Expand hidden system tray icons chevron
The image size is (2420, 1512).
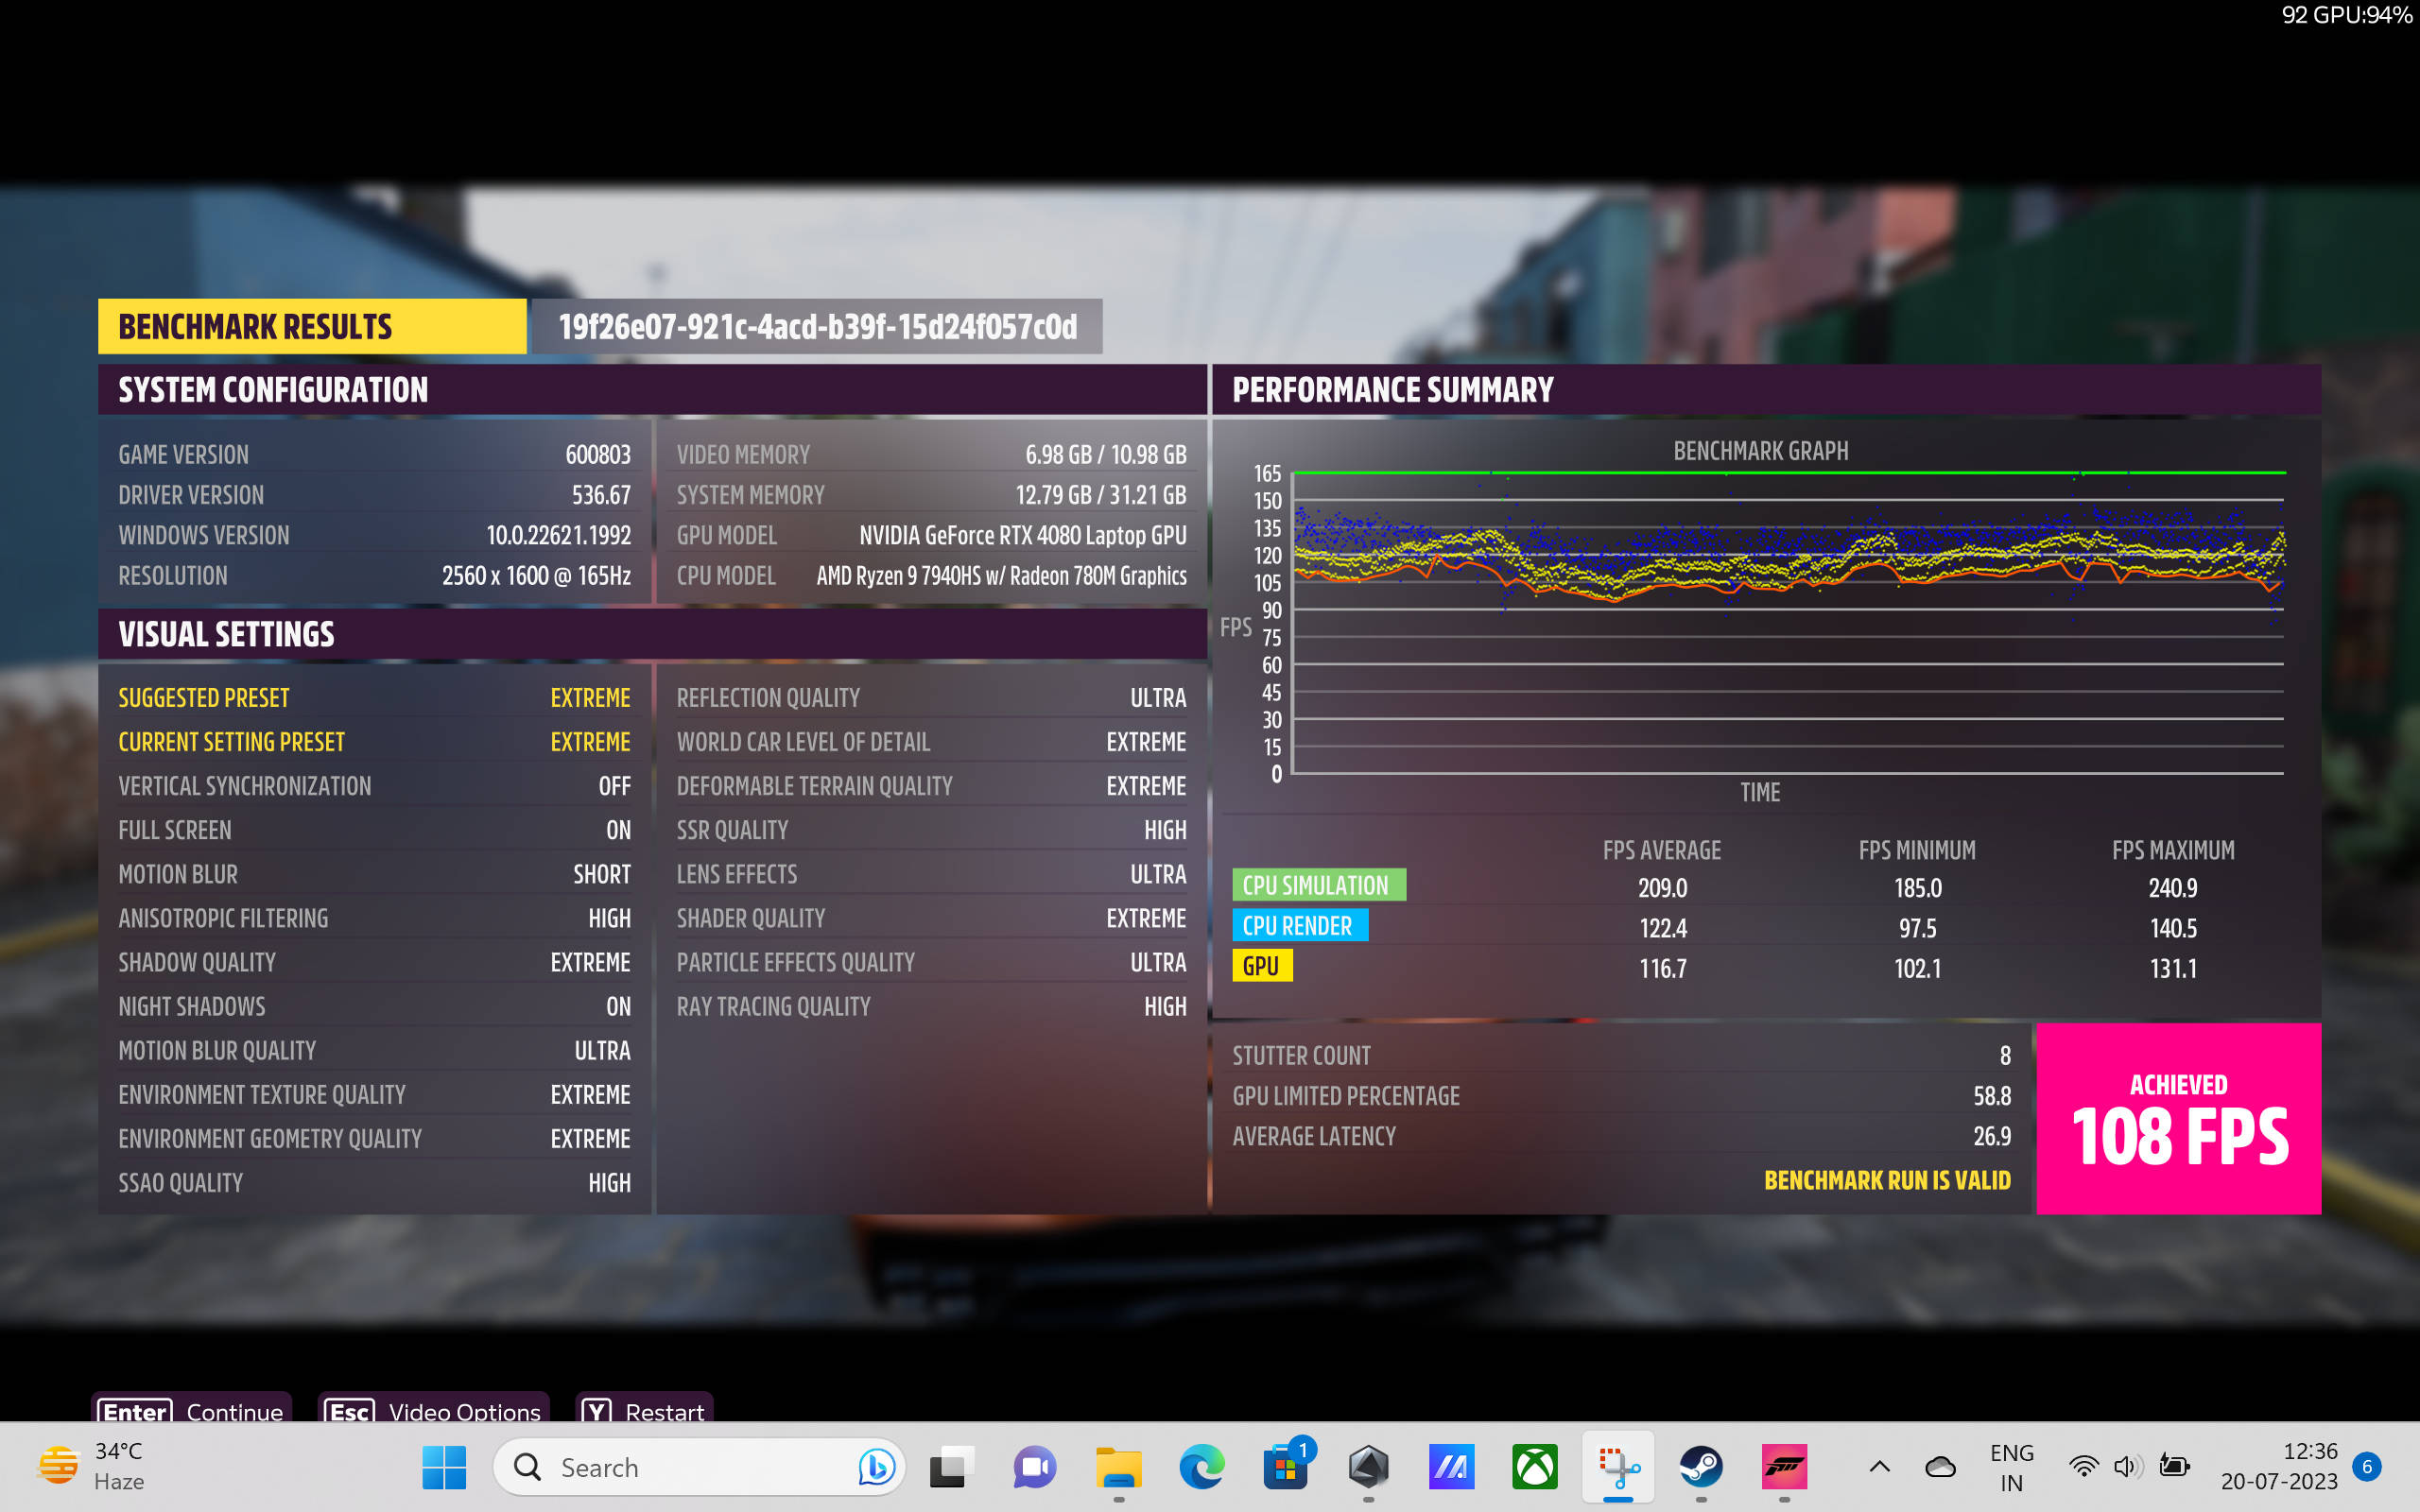coord(1879,1467)
